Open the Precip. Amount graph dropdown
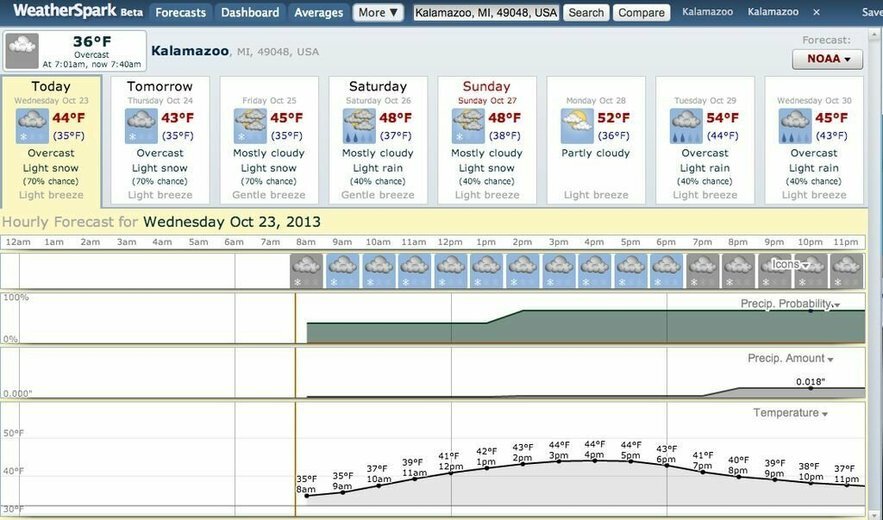Image resolution: width=883 pixels, height=520 pixels. coord(790,358)
